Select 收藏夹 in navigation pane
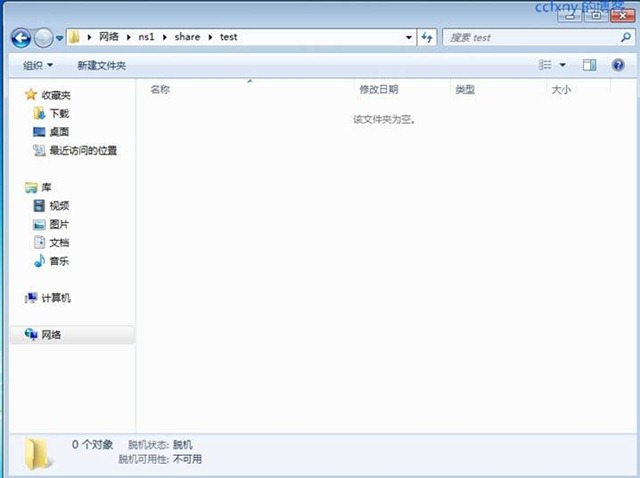 tap(56, 95)
